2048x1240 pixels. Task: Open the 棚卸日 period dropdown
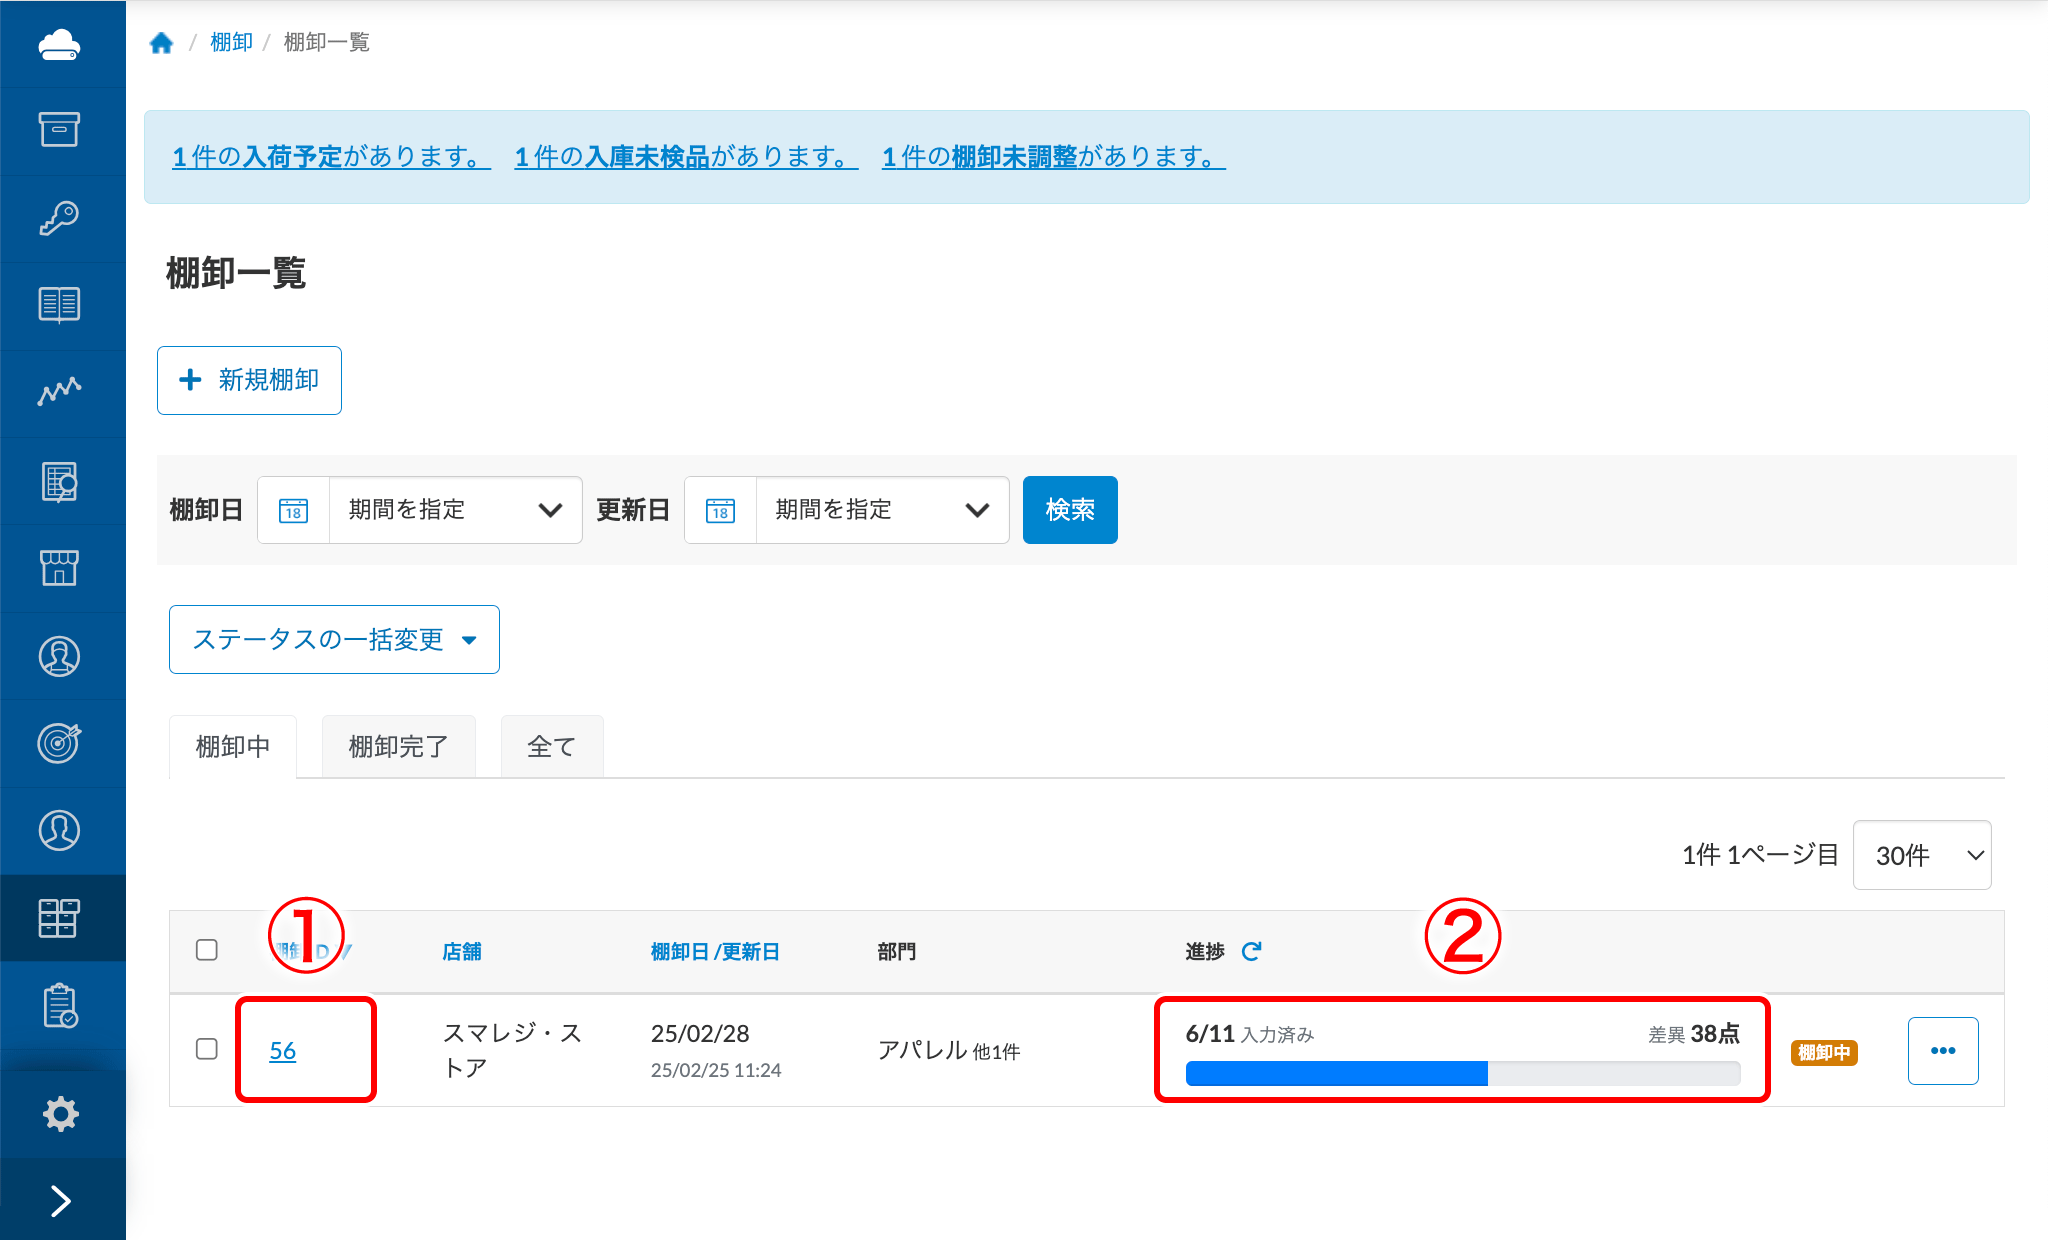pos(455,510)
